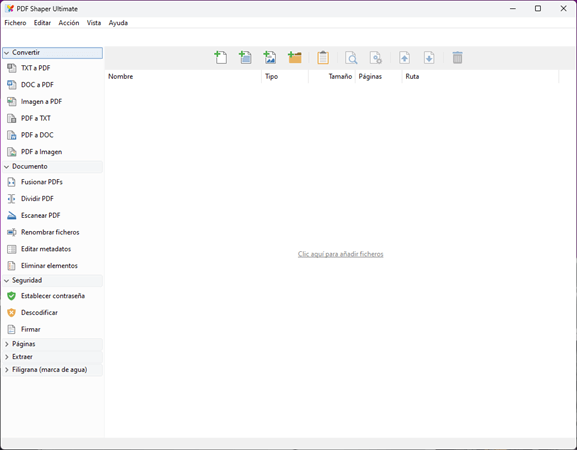577x450 pixels.
Task: Select the PDF a DOC icon
Action: click(12, 135)
